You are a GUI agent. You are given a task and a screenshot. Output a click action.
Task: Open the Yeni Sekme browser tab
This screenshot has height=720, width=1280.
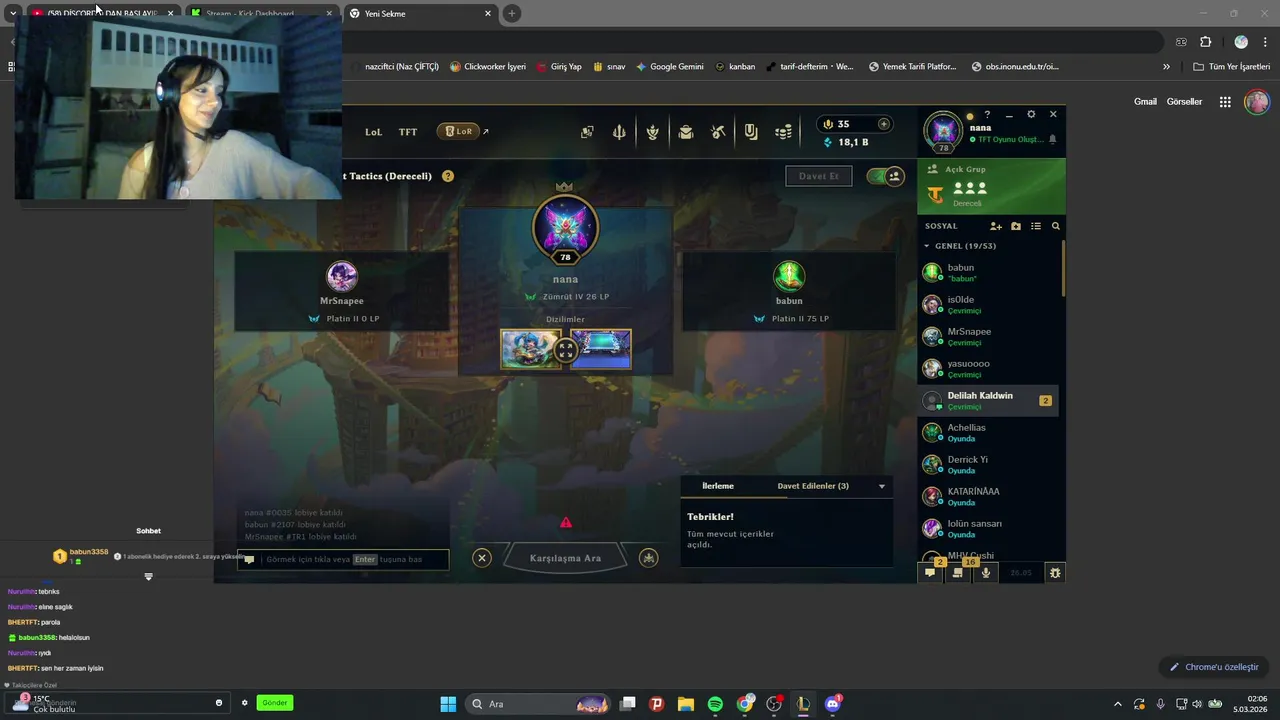click(420, 14)
